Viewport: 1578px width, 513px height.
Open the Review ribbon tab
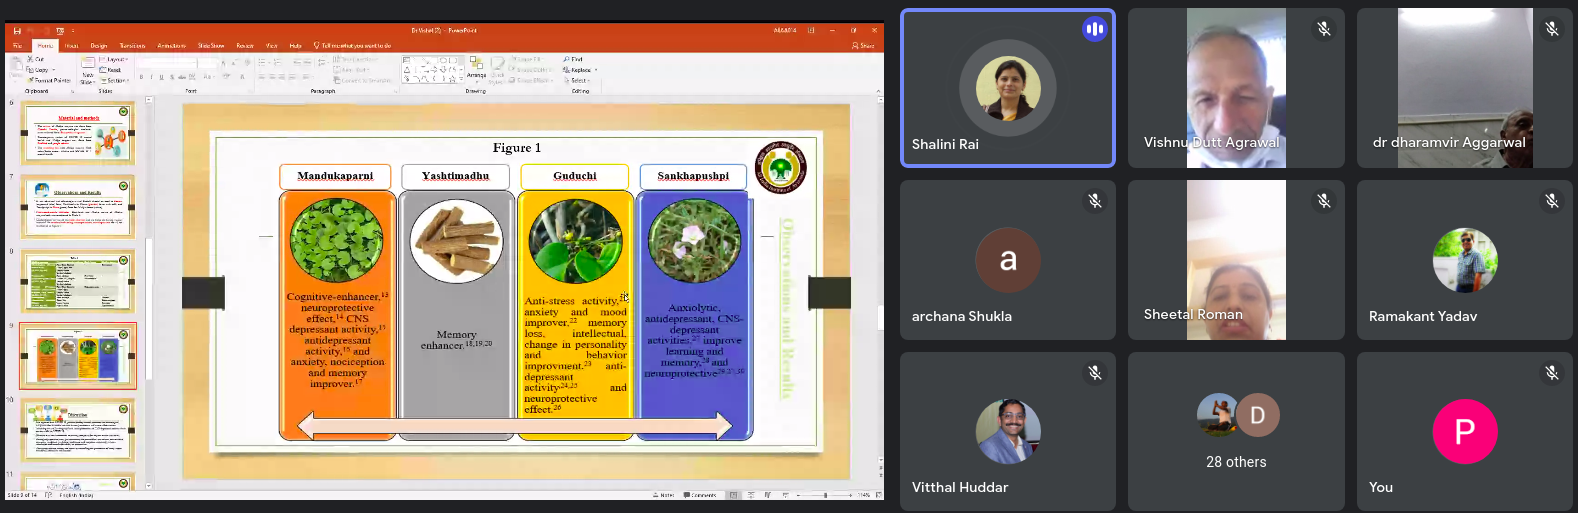click(x=245, y=46)
